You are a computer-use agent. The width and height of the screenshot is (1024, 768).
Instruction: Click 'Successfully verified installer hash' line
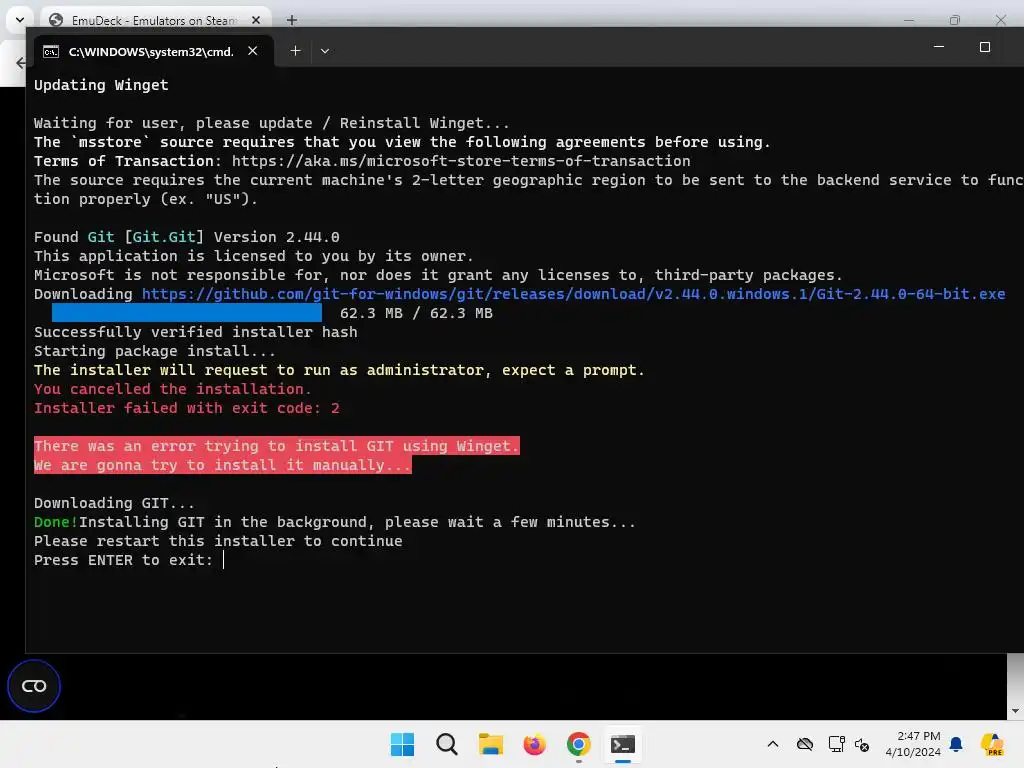point(196,332)
